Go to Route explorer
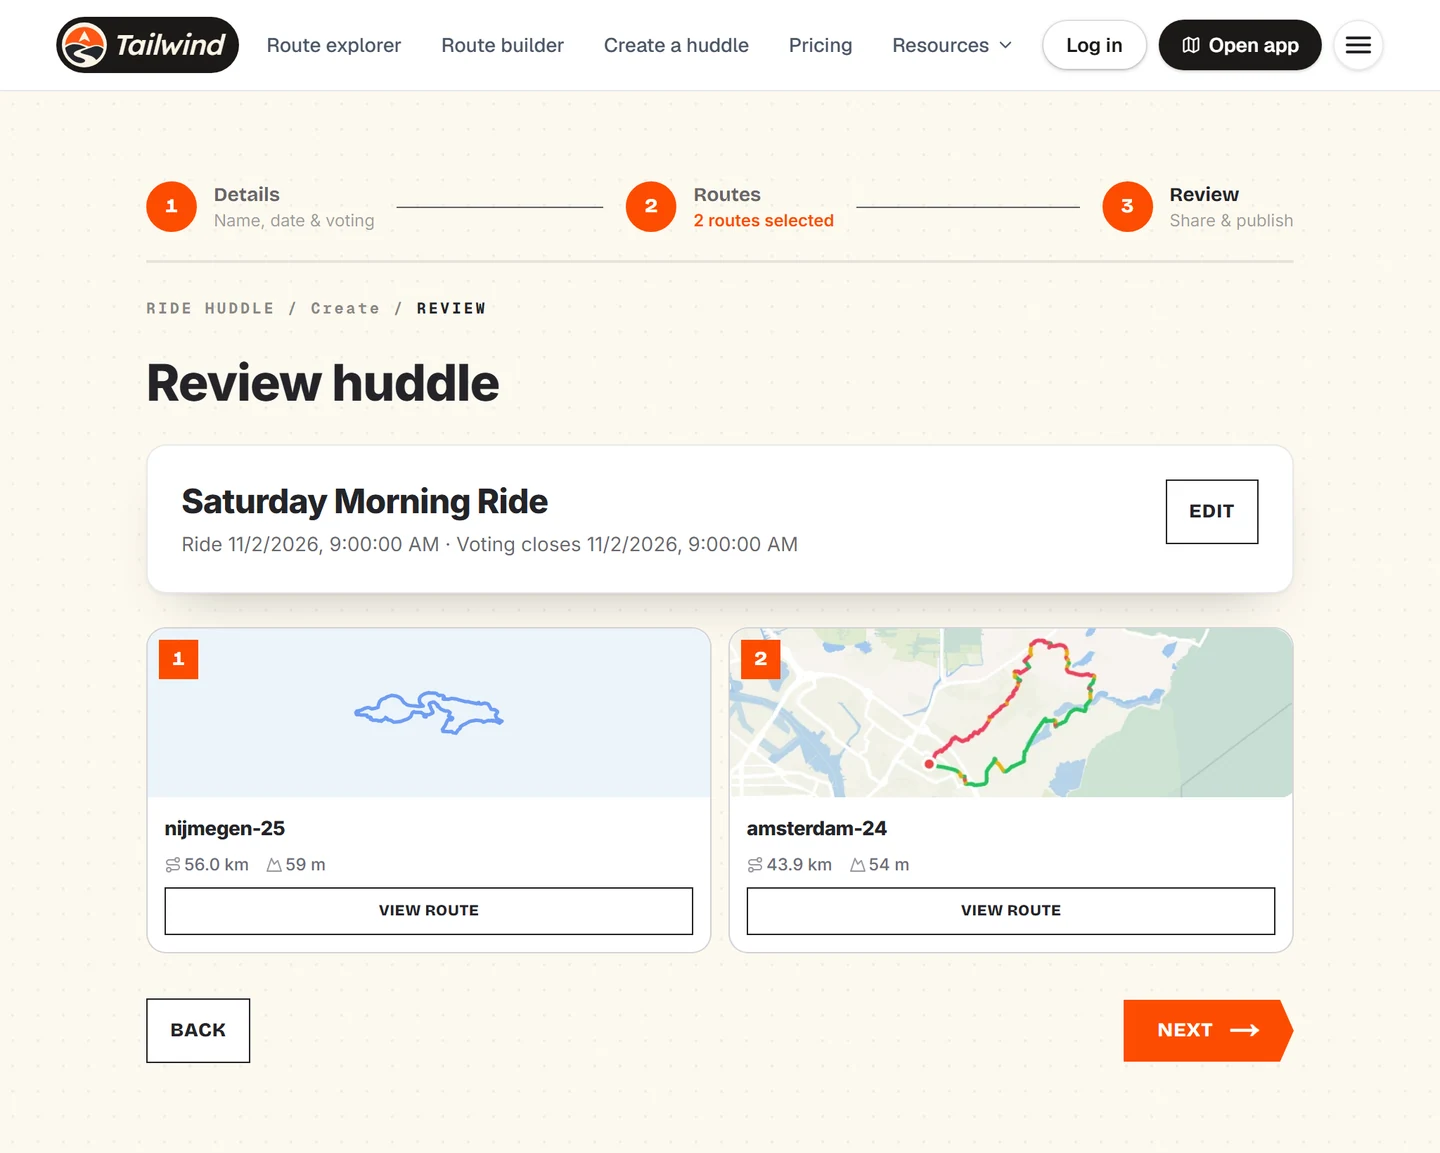1440x1153 pixels. [x=334, y=45]
